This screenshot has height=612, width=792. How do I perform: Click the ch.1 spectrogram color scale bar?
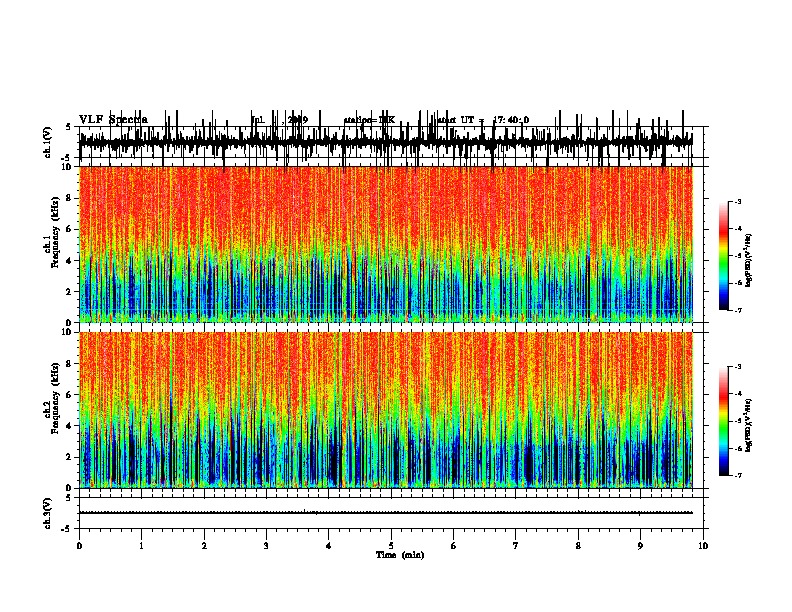[724, 256]
